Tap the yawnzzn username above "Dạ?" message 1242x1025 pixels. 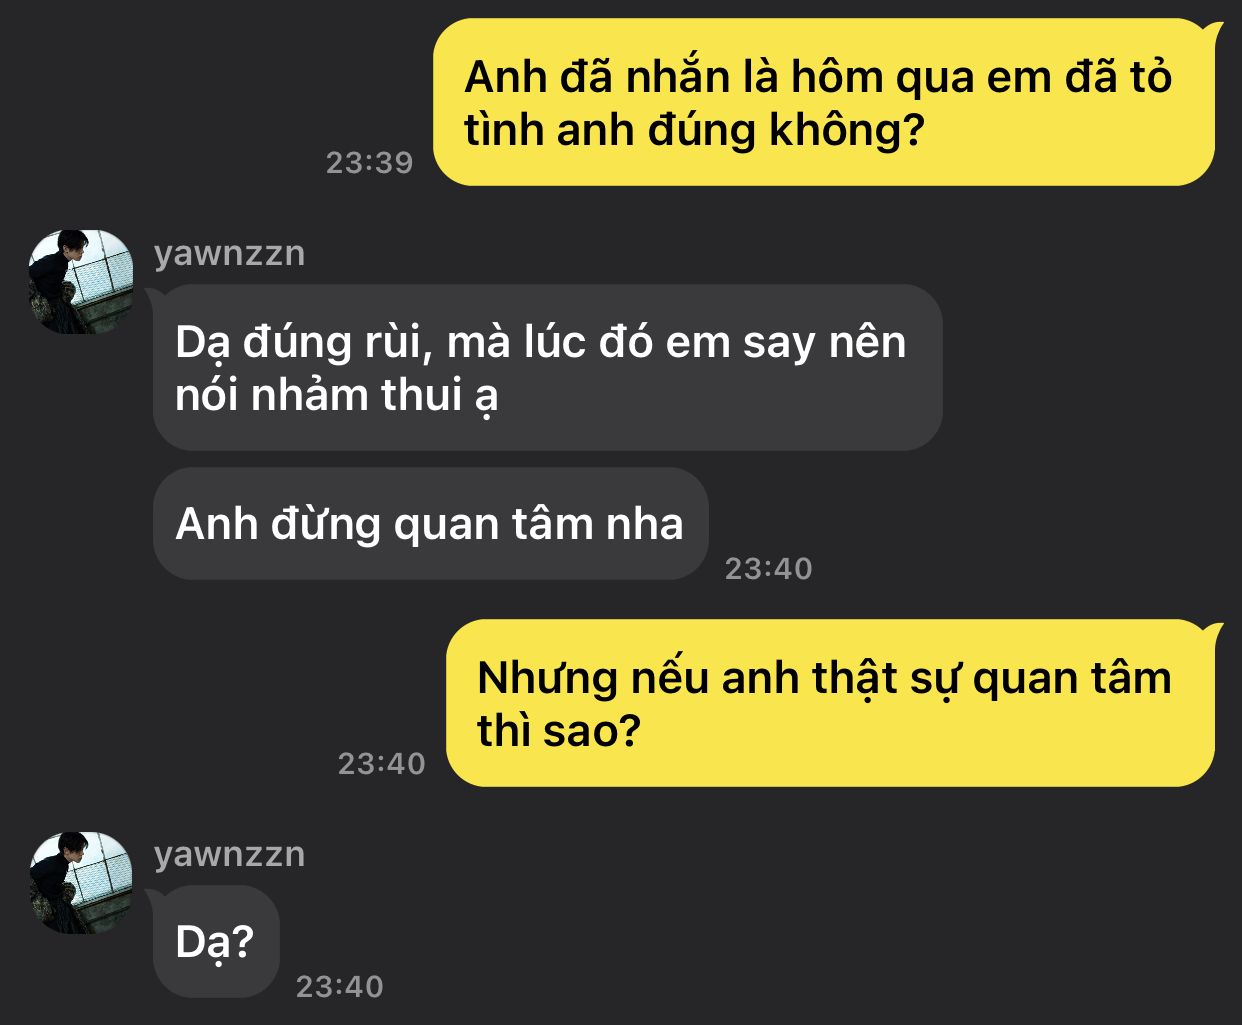click(229, 854)
